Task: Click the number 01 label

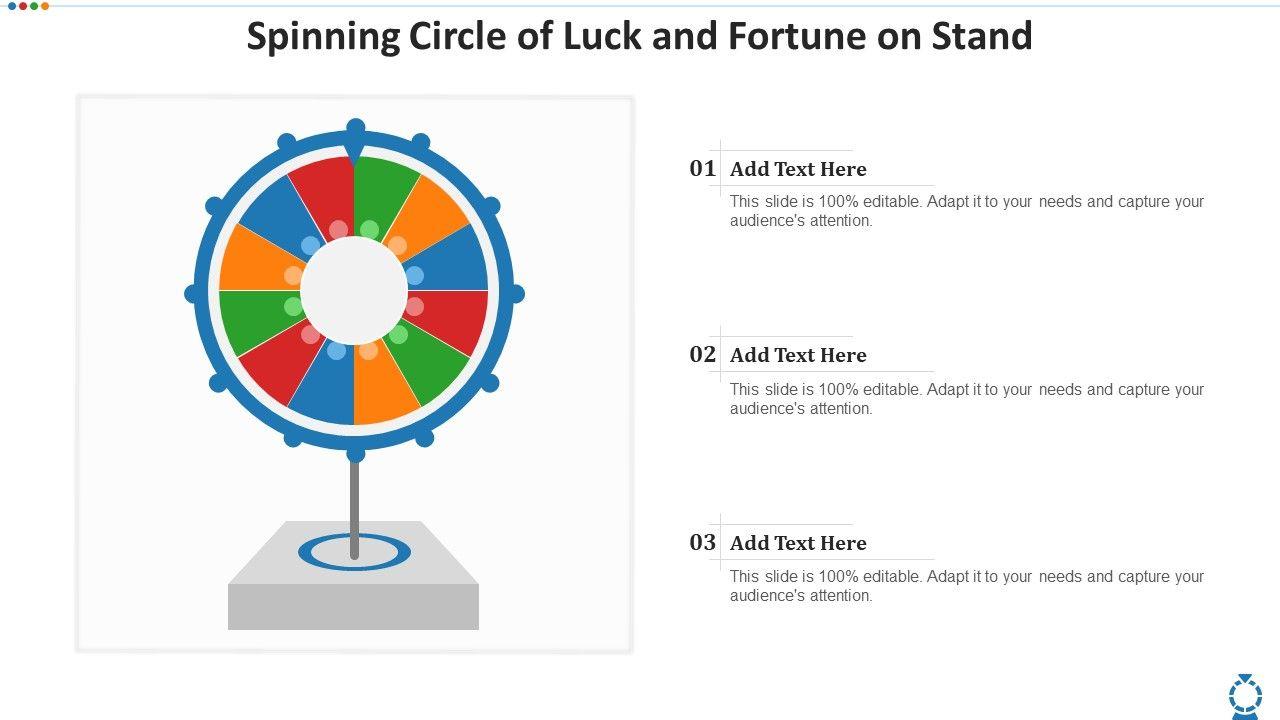Action: [x=702, y=169]
